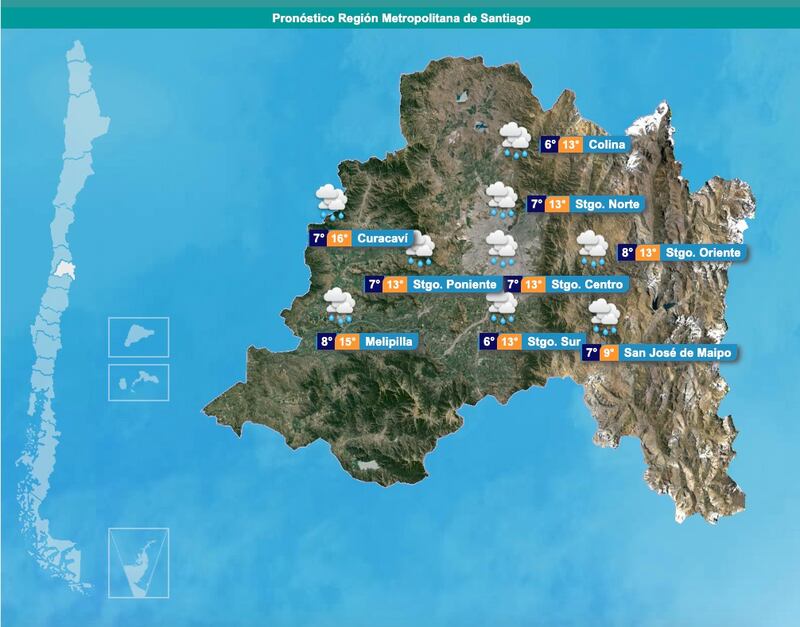Click Stgo. Oriente's 8° minimum temperature
The image size is (800, 627).
point(627,253)
